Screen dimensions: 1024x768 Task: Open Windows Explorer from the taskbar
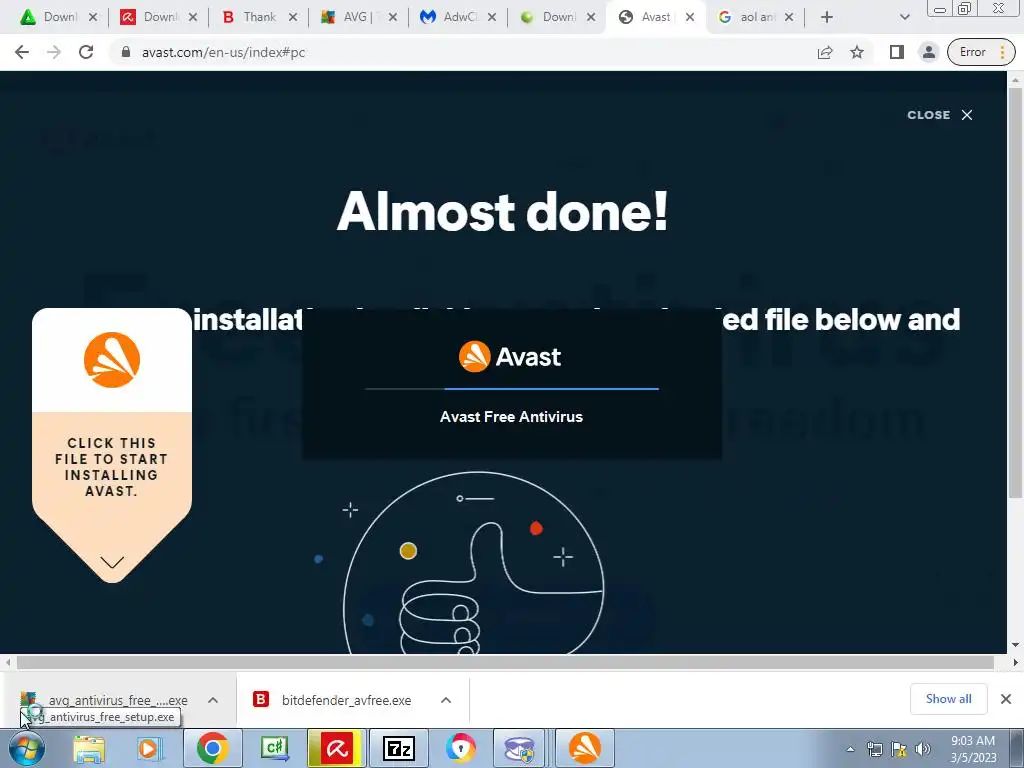[x=88, y=748]
